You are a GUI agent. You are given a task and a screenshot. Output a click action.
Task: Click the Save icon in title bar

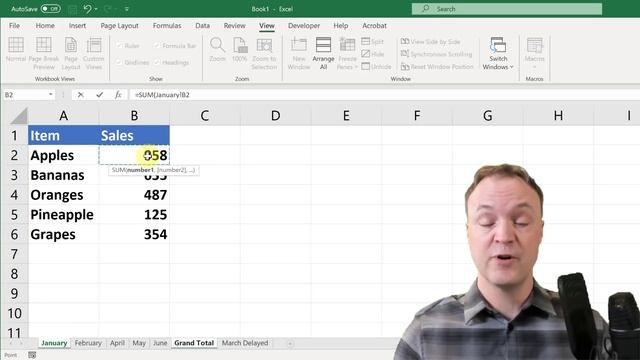pos(72,9)
